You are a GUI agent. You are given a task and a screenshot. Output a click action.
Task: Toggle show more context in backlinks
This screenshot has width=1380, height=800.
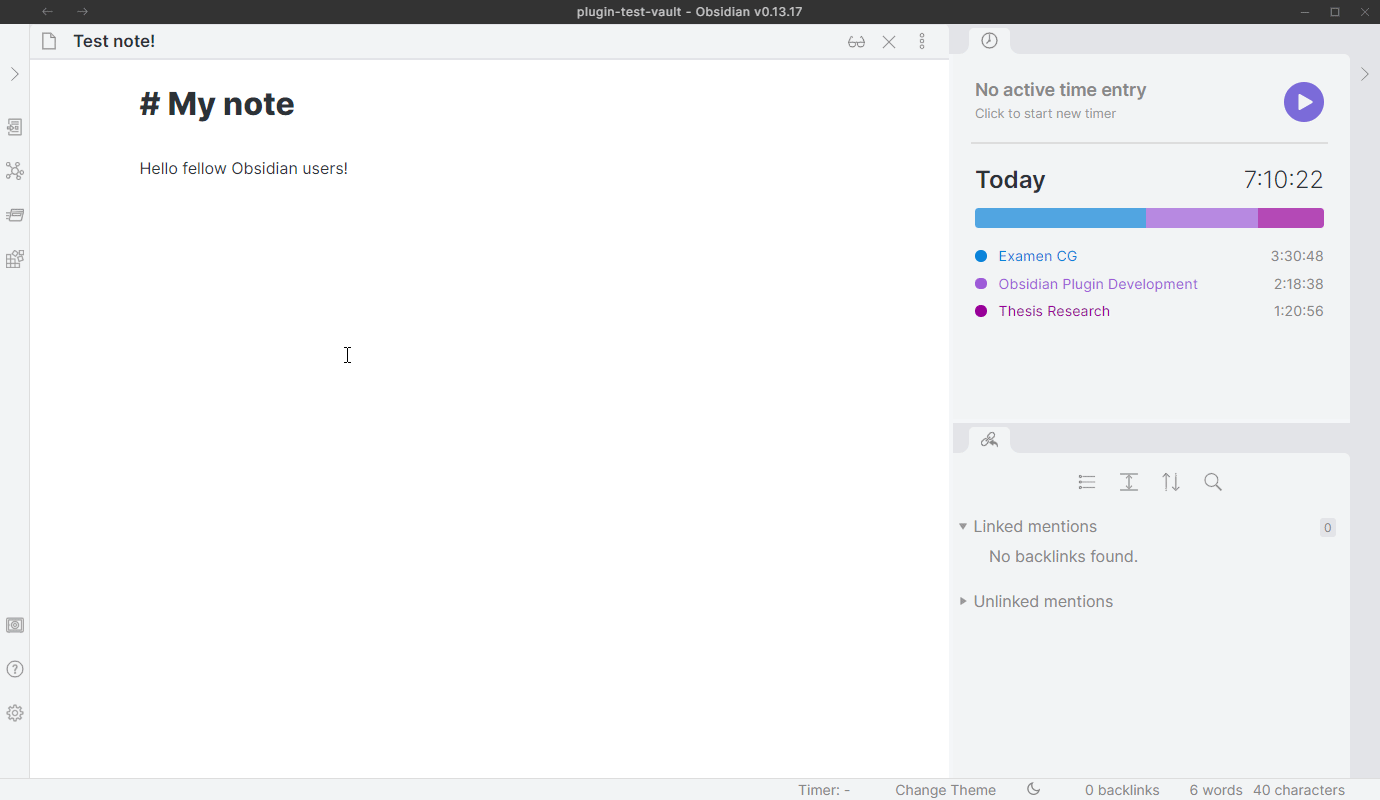coord(1129,482)
